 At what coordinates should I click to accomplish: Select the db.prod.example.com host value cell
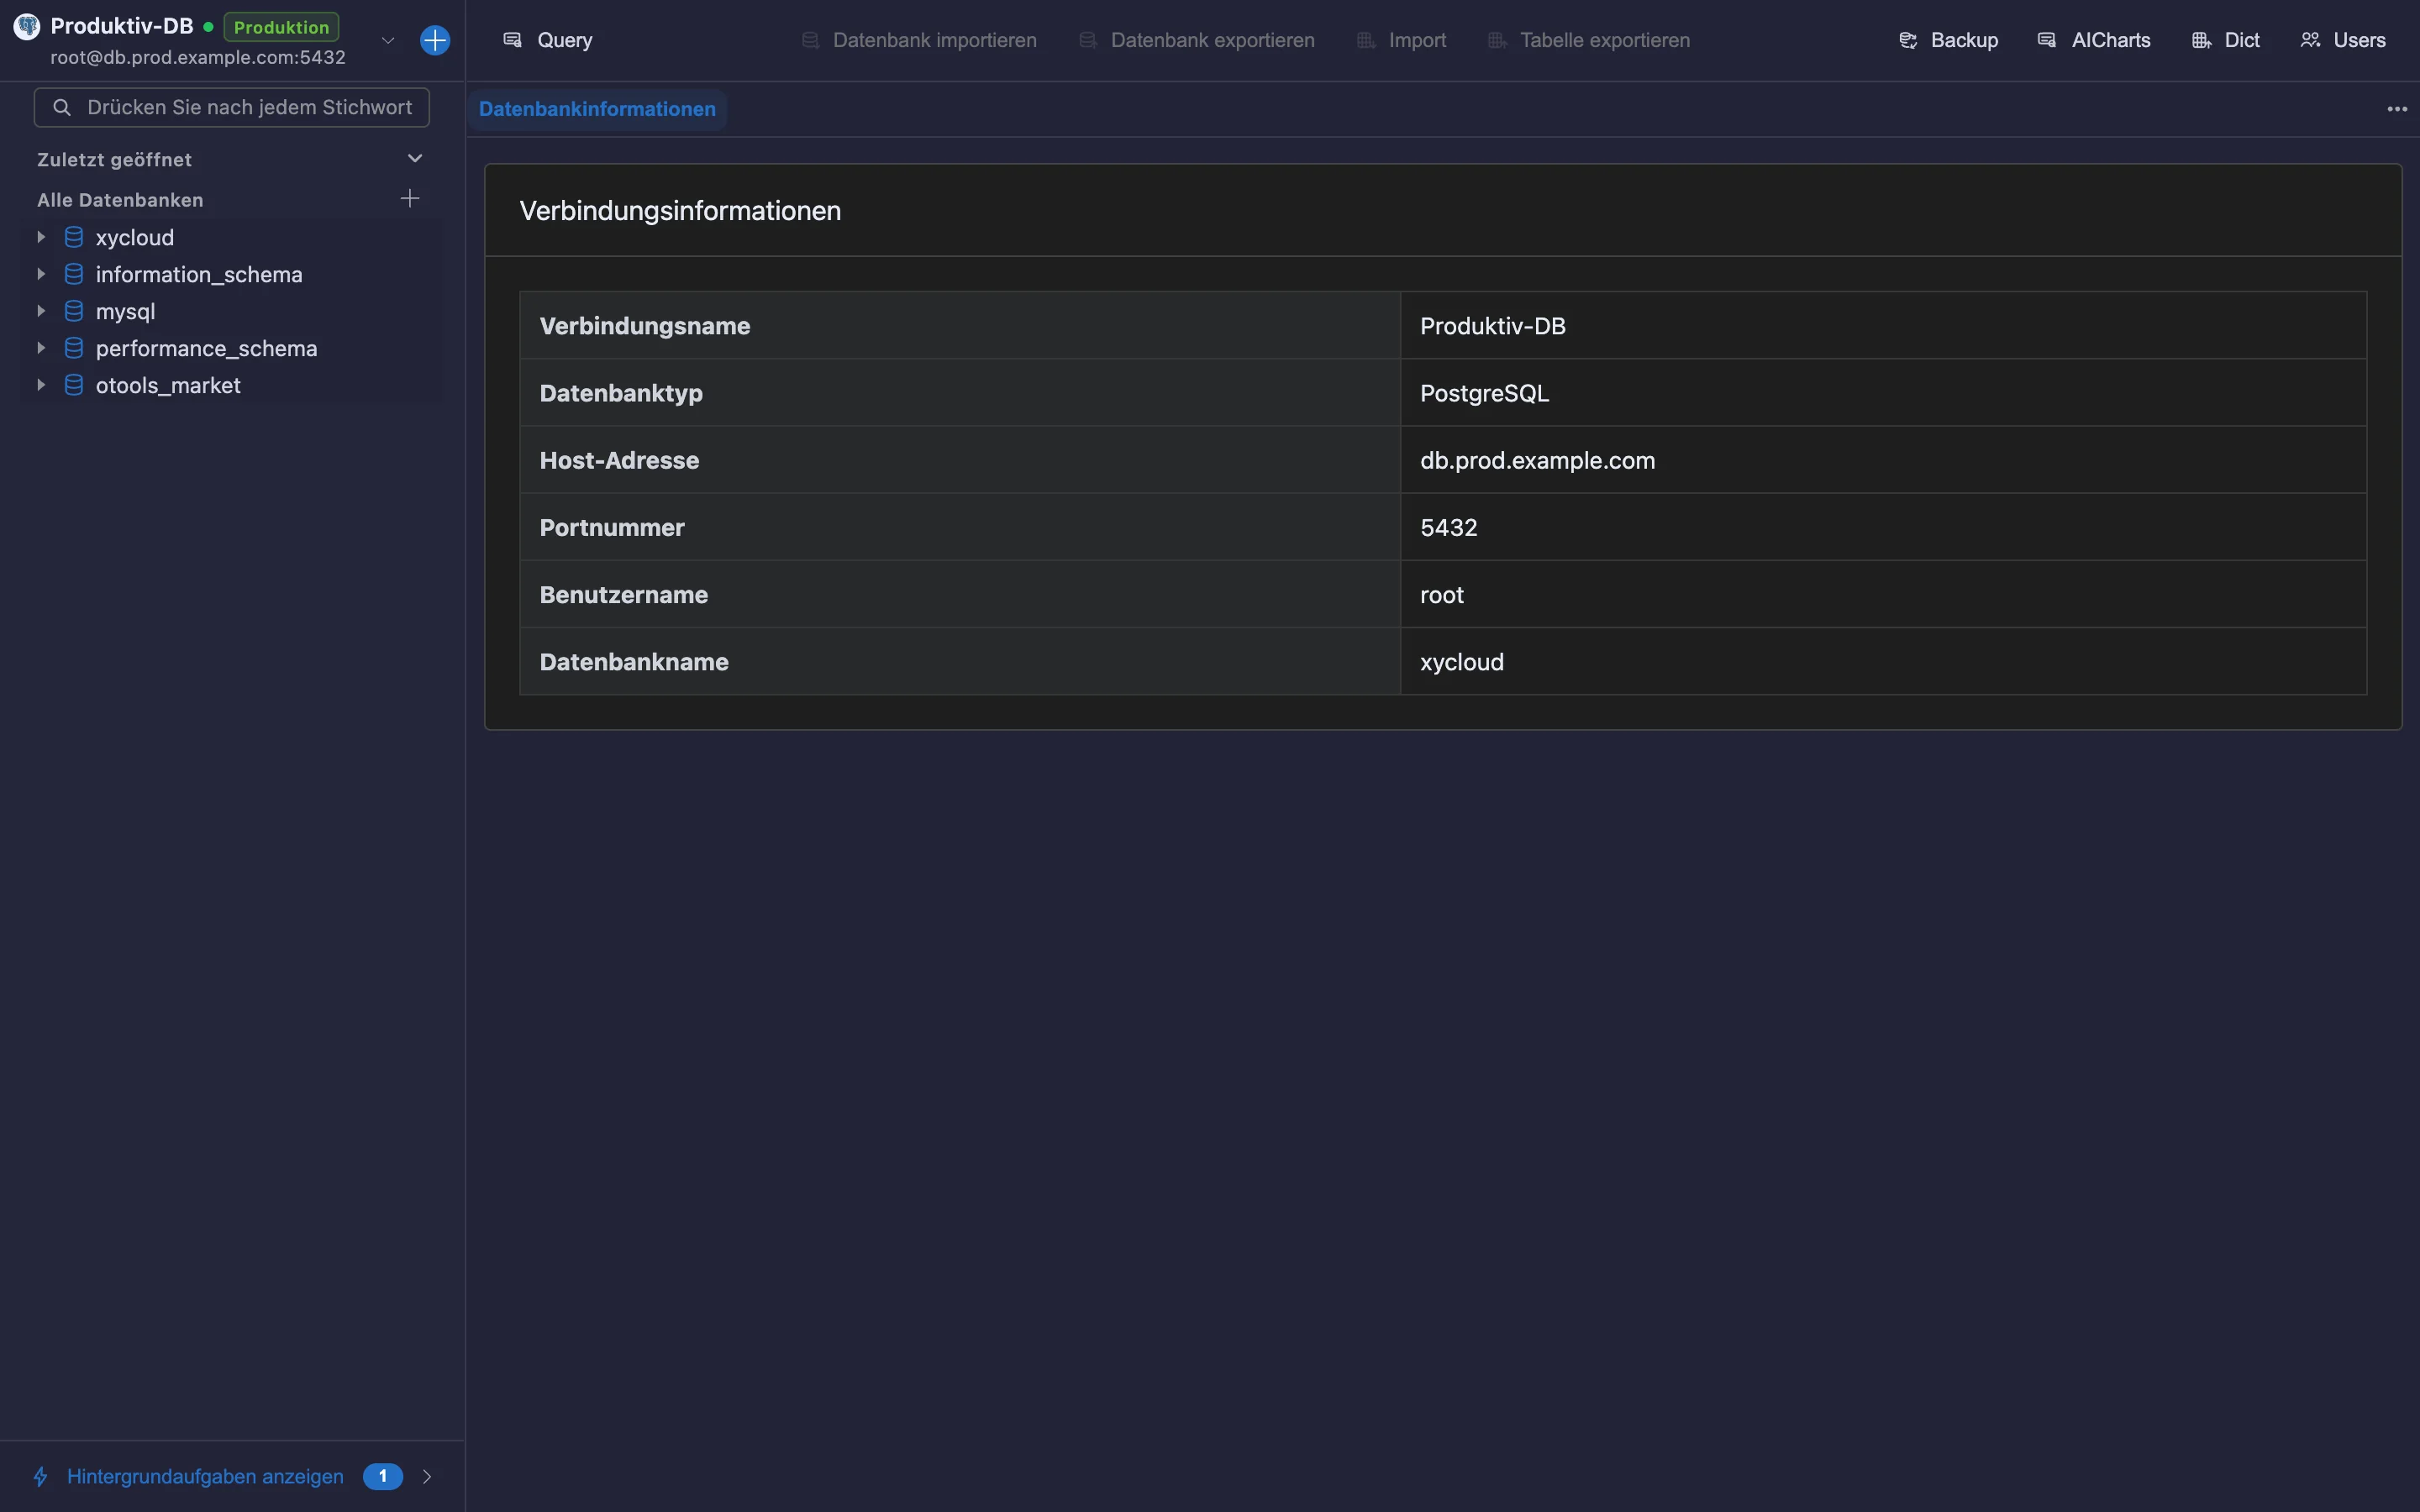(1883, 460)
